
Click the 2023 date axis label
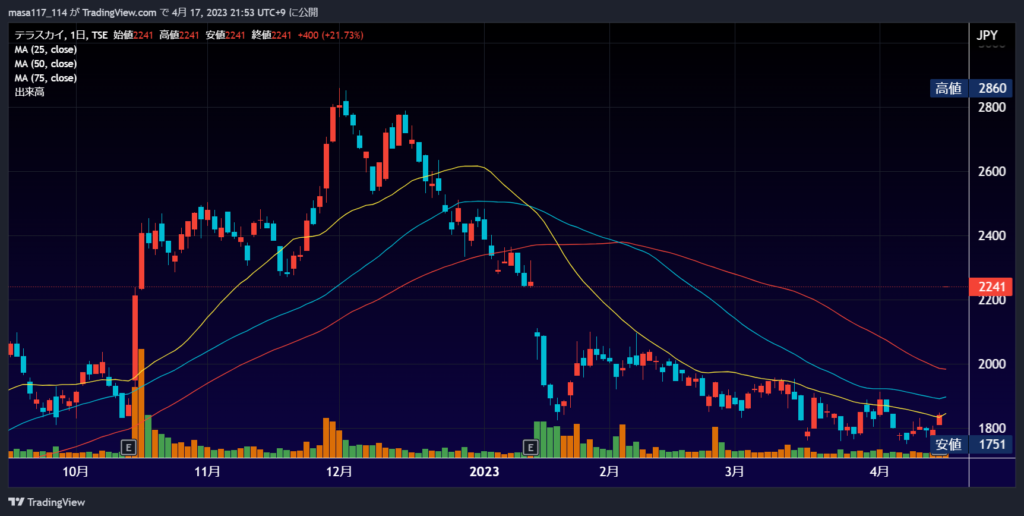(x=485, y=472)
